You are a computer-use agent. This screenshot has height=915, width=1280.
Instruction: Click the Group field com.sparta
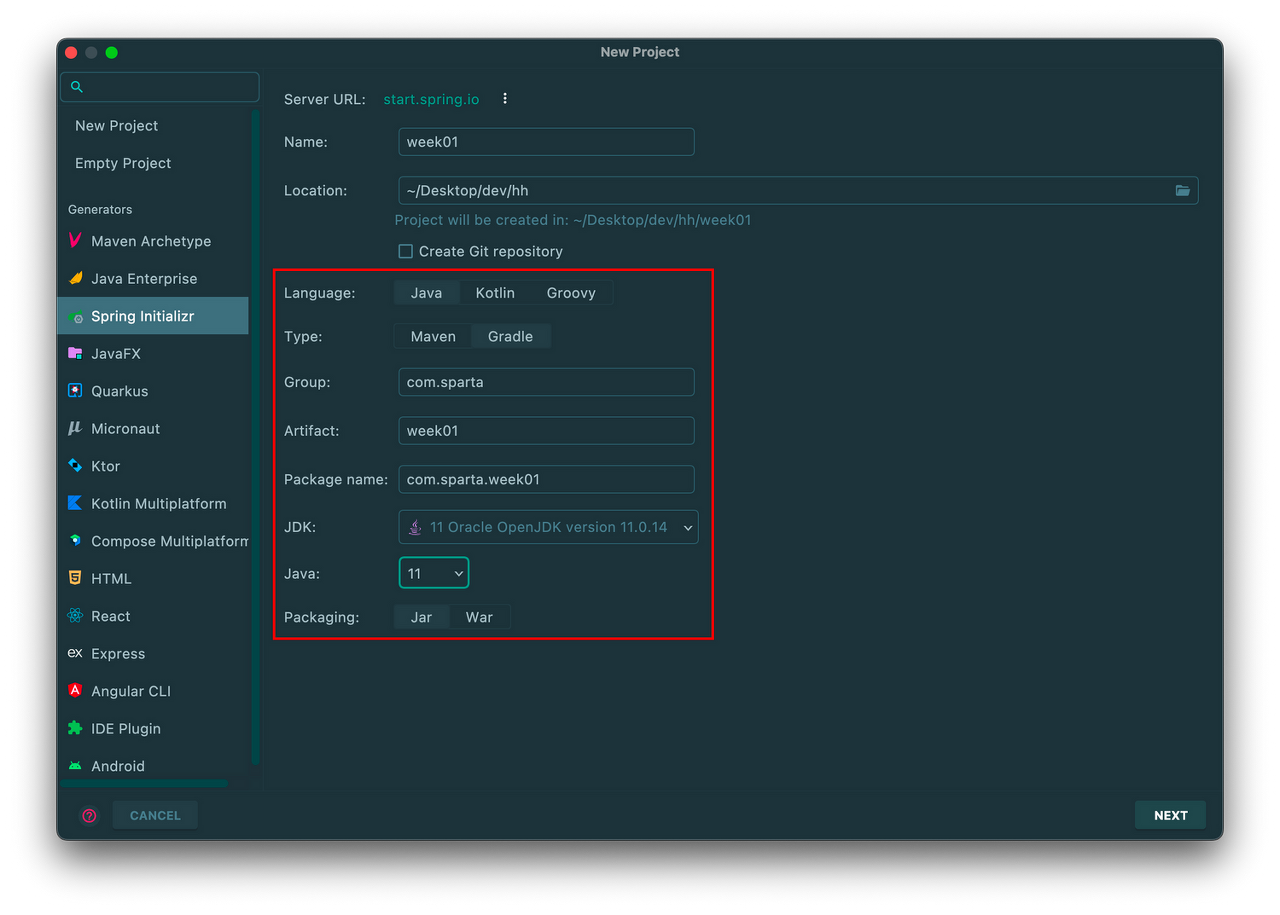(x=546, y=382)
